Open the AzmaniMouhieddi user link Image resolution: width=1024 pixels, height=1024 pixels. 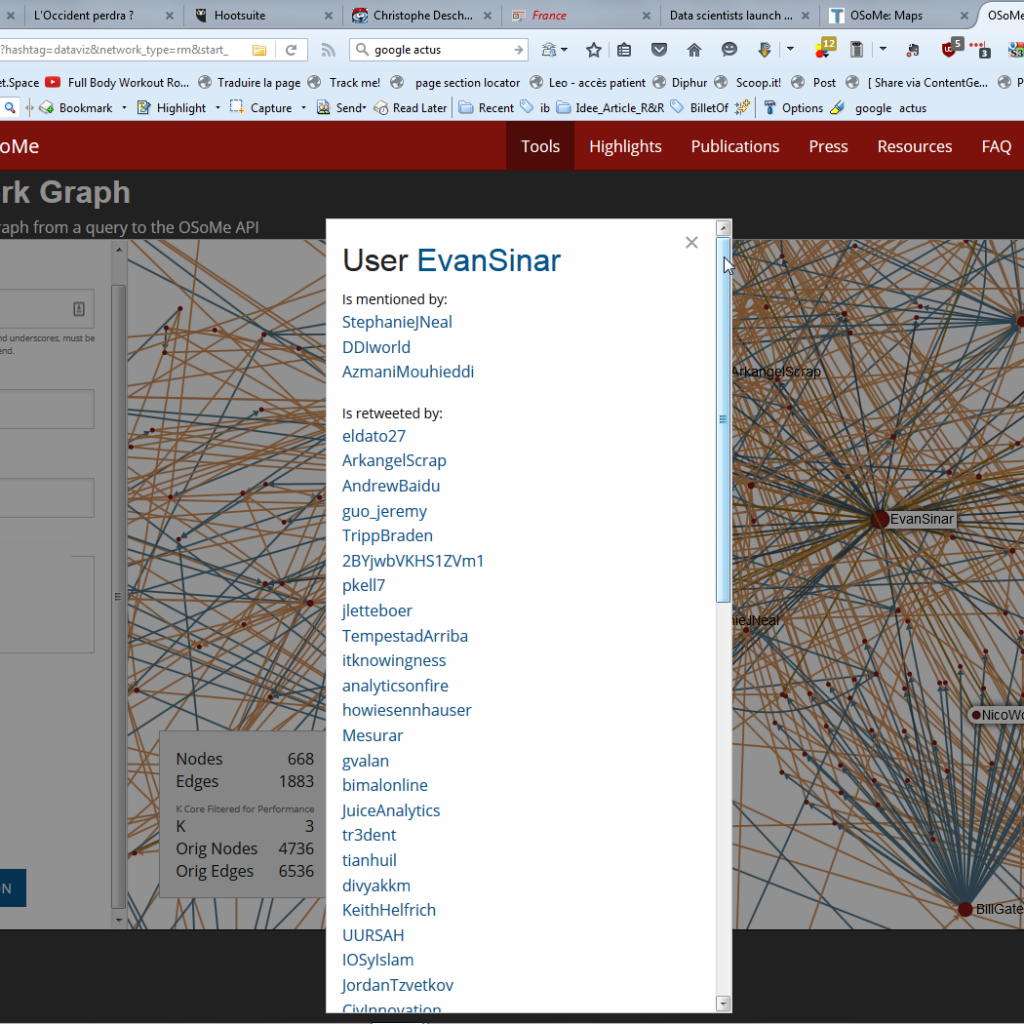click(x=408, y=372)
